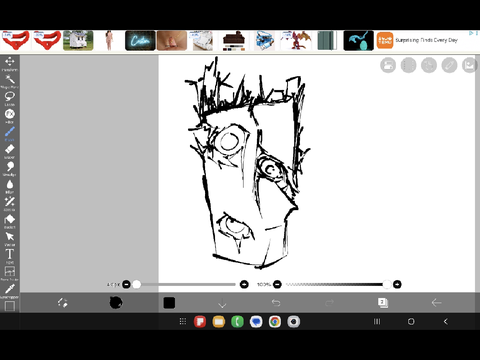
Task: Open the app drawer grid icon
Action: tap(183, 321)
